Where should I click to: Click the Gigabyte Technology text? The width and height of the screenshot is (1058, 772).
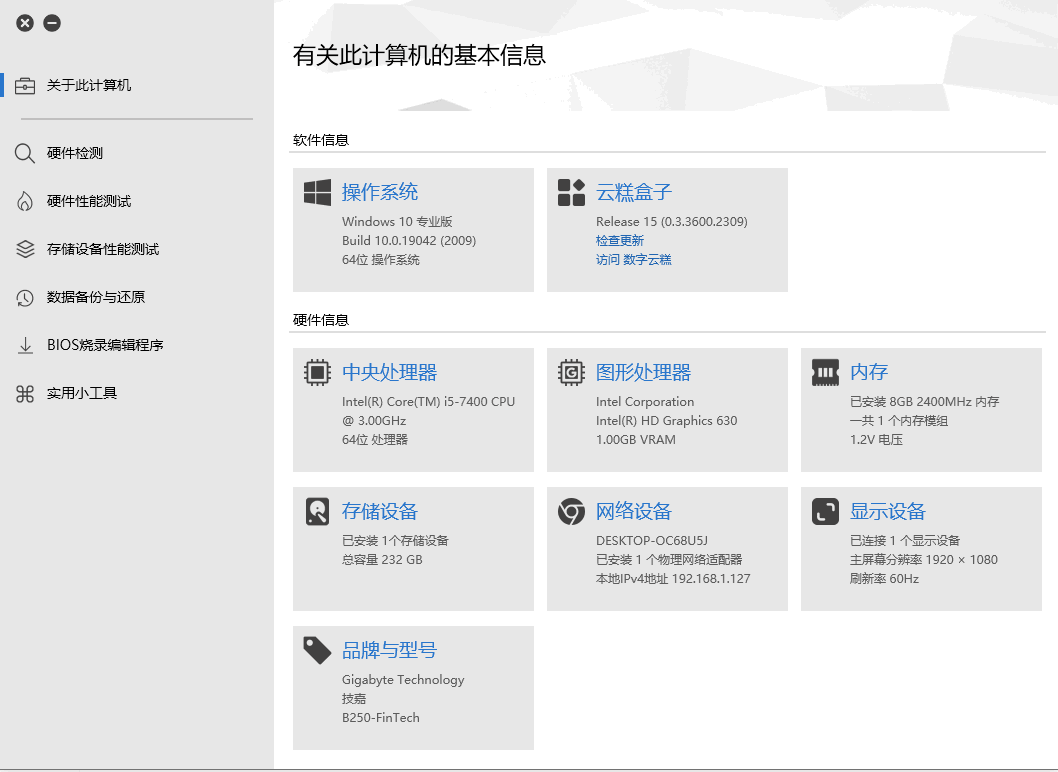coord(403,680)
